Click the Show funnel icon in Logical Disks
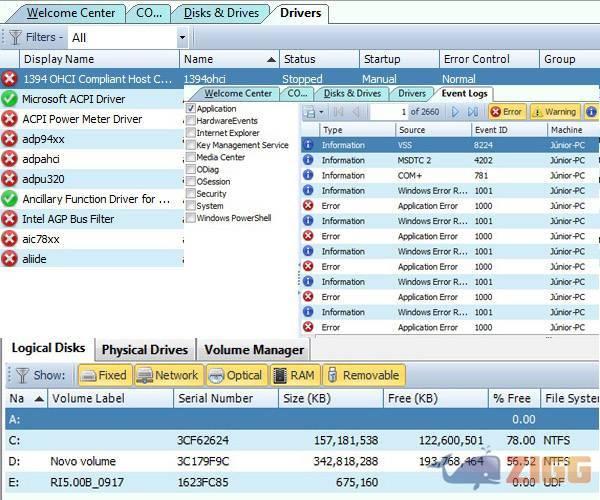The image size is (600, 500). pyautogui.click(x=22, y=376)
